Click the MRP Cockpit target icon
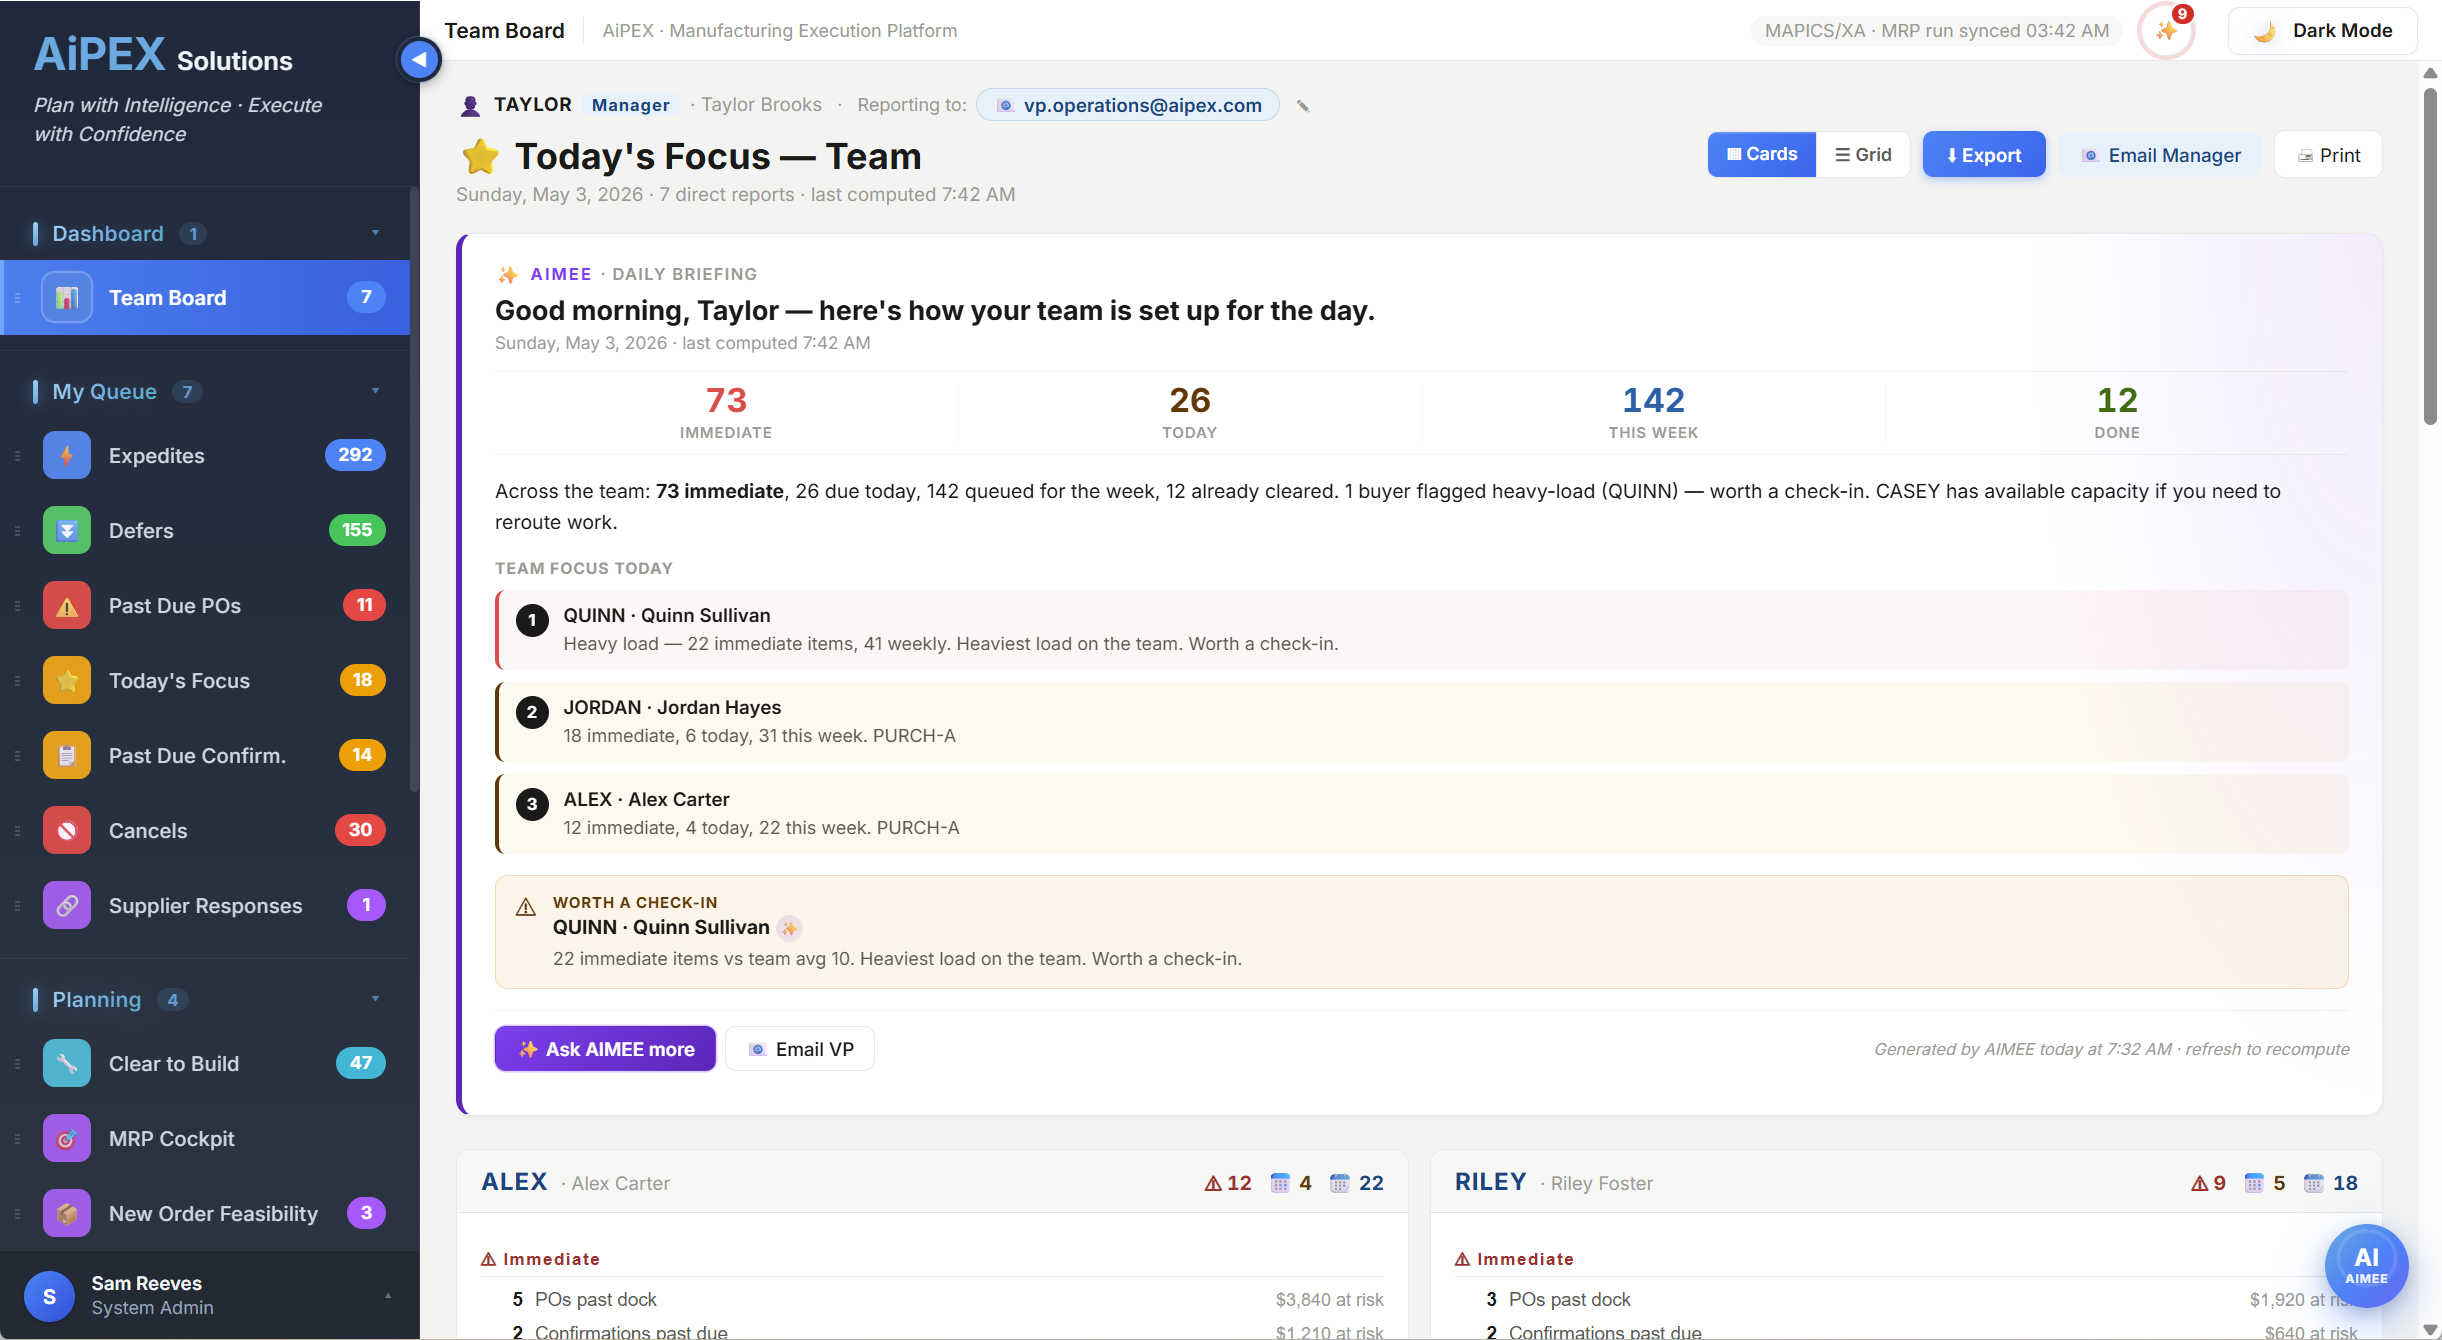The image size is (2442, 1340). [x=67, y=1139]
